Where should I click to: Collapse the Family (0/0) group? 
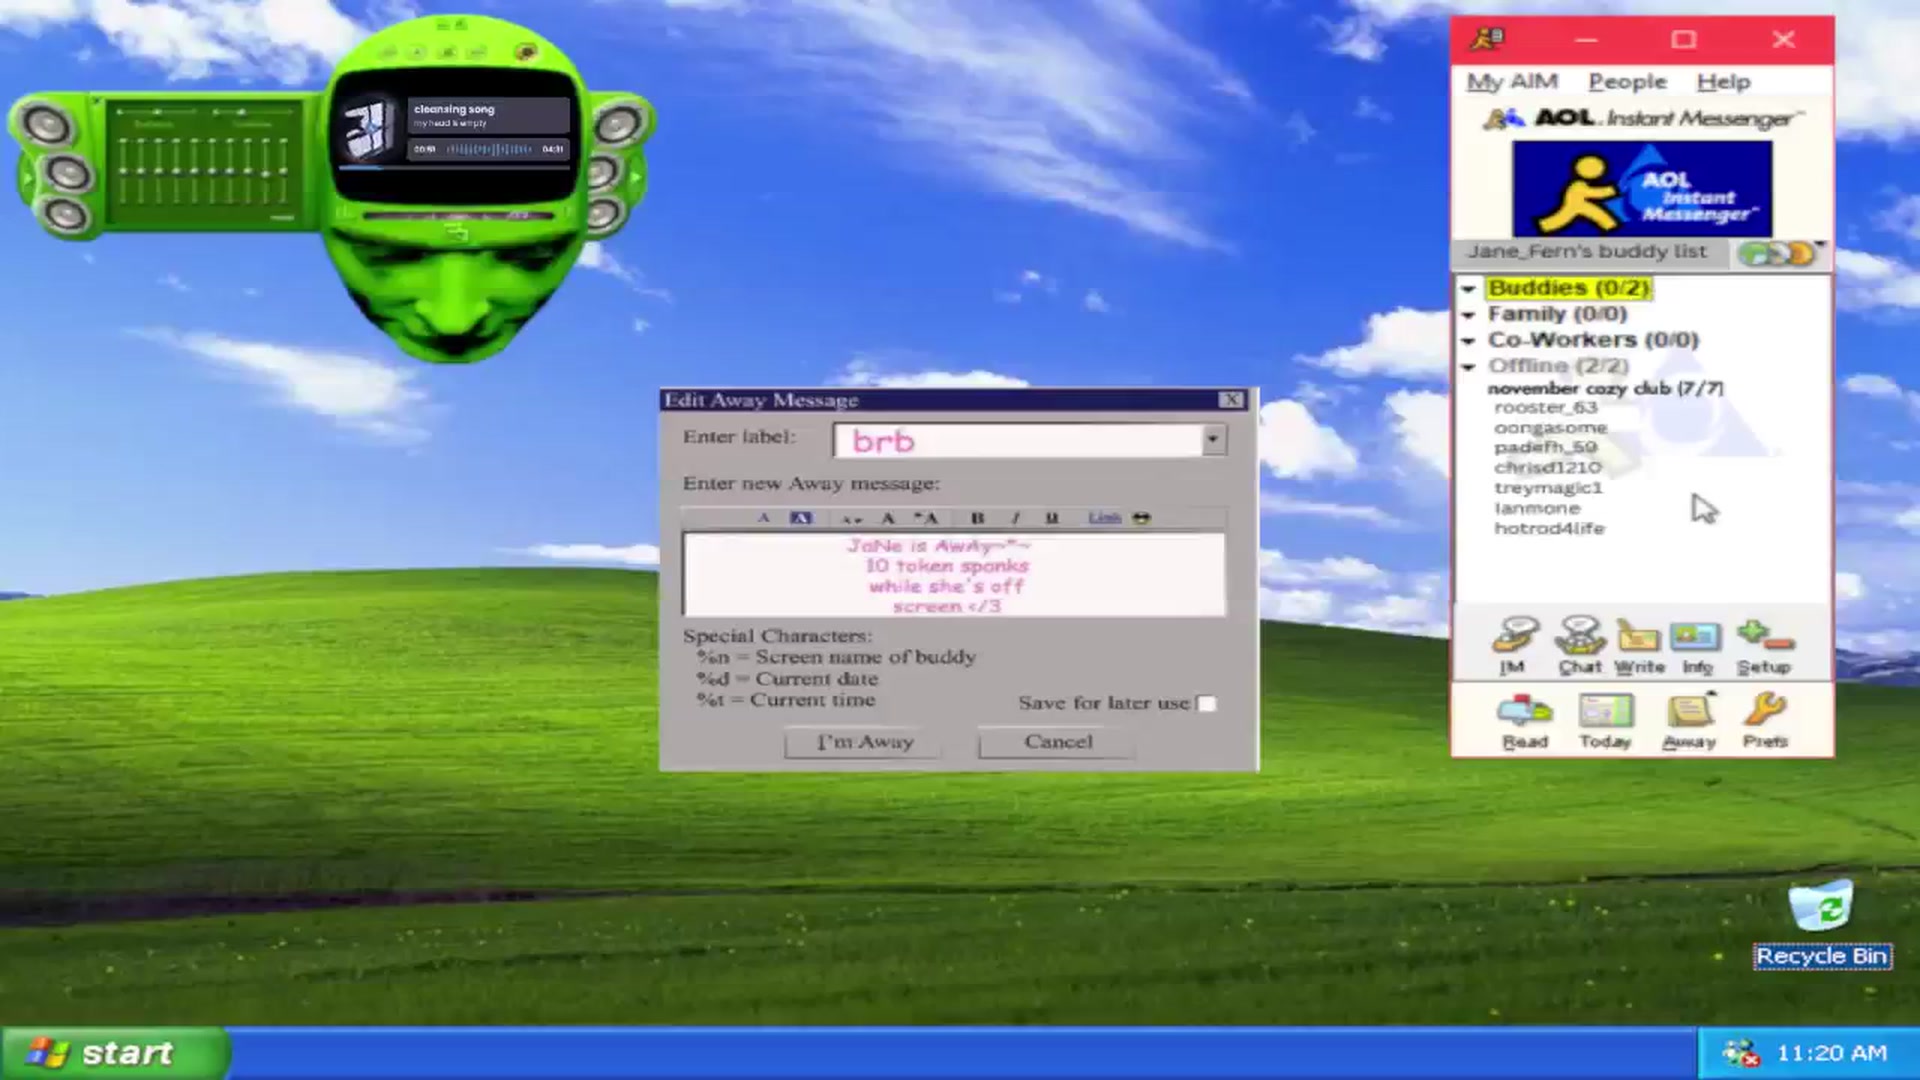coord(1468,315)
